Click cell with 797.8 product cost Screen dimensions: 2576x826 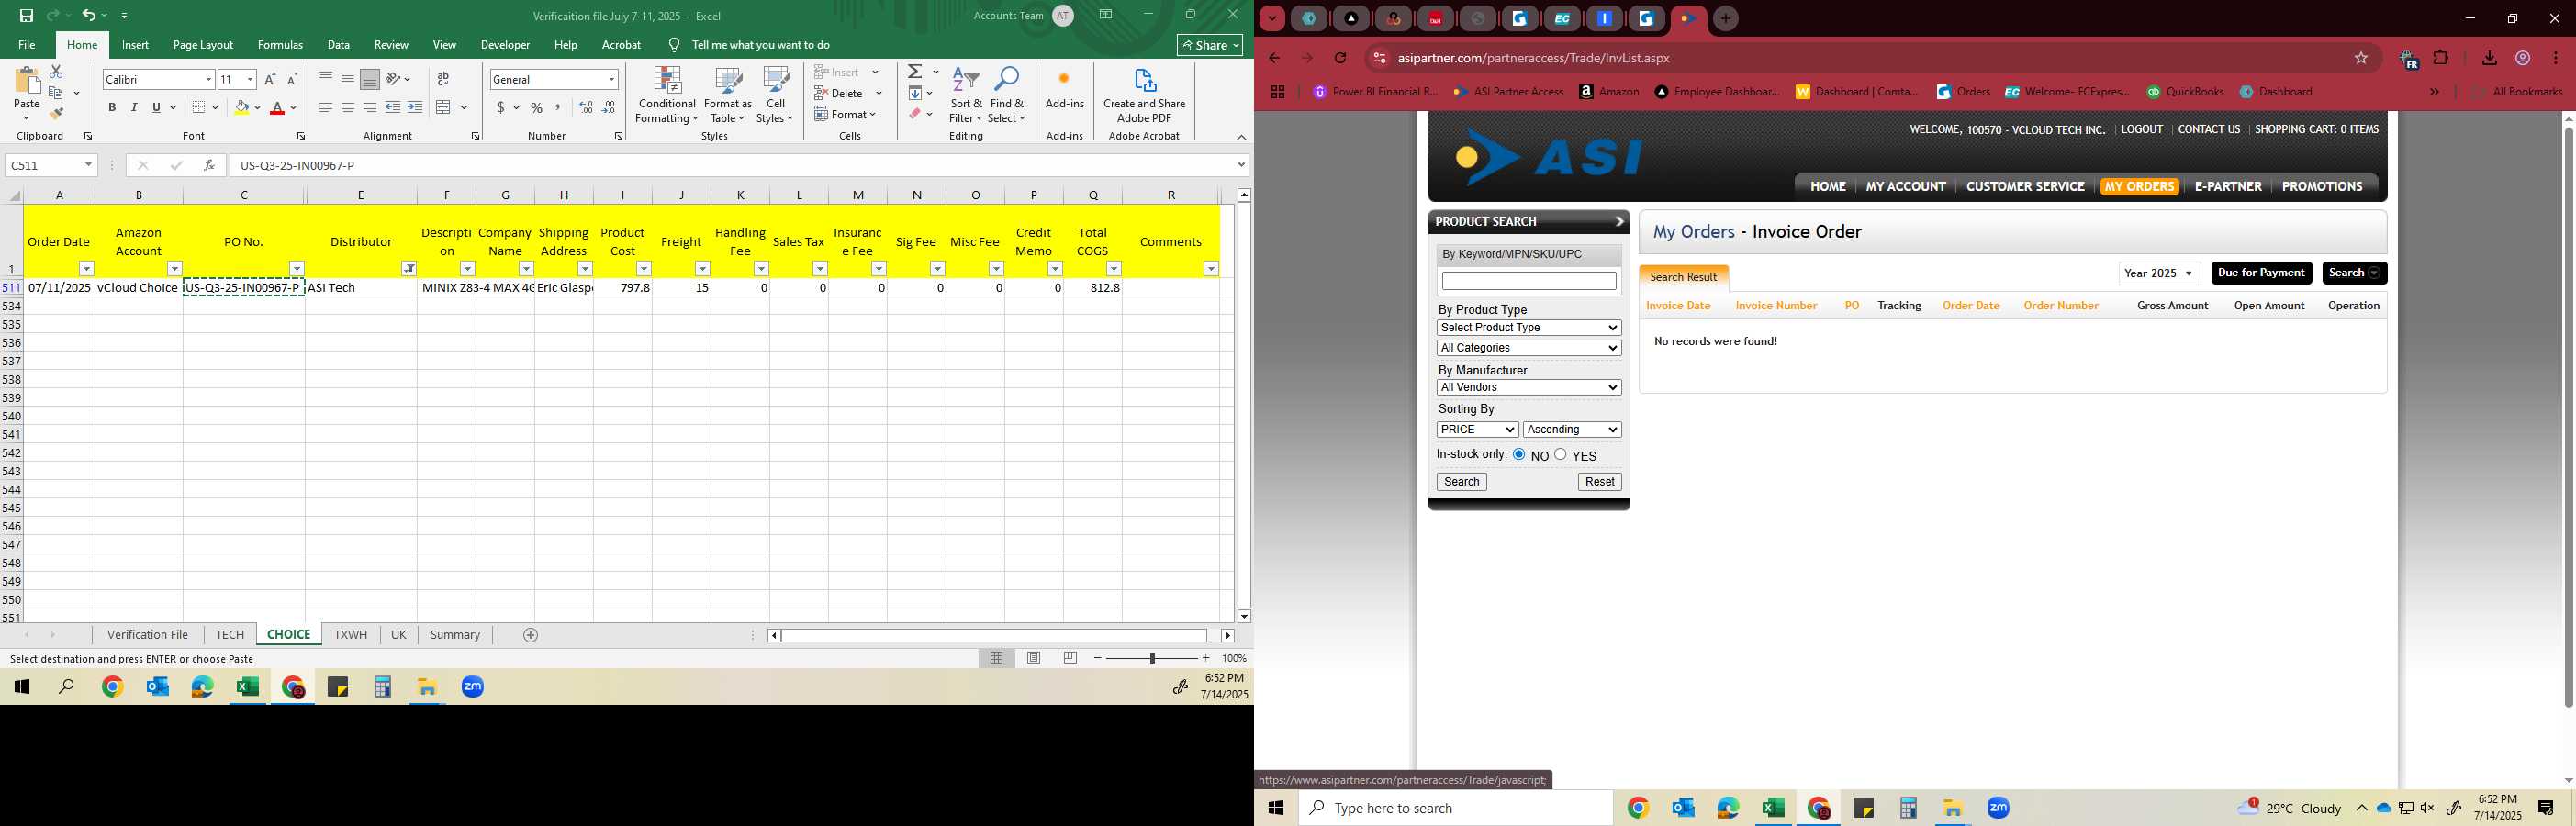click(622, 287)
